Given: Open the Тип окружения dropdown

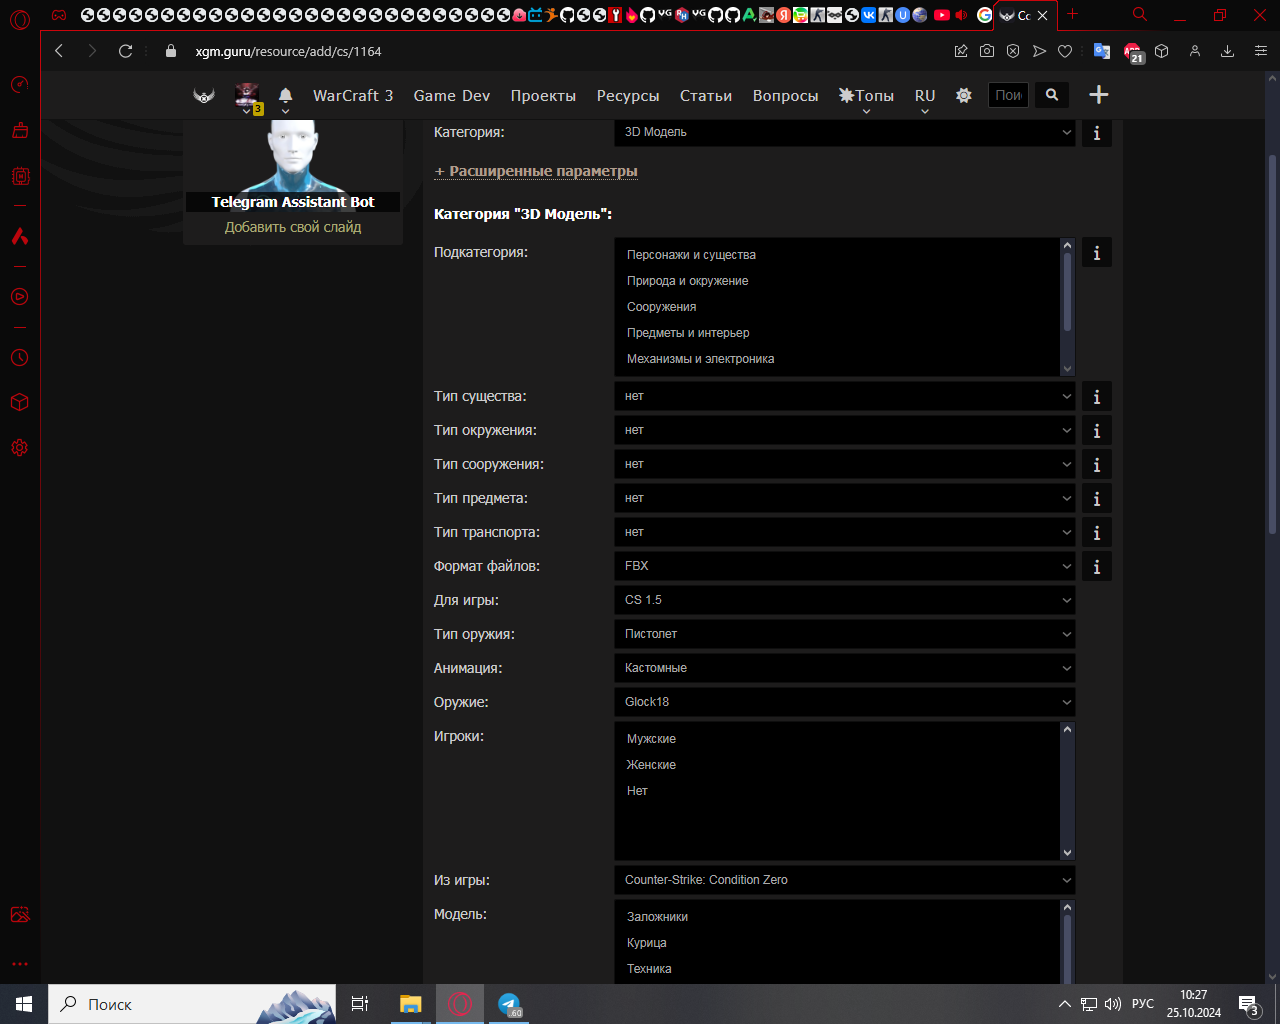Looking at the screenshot, I should pyautogui.click(x=845, y=430).
